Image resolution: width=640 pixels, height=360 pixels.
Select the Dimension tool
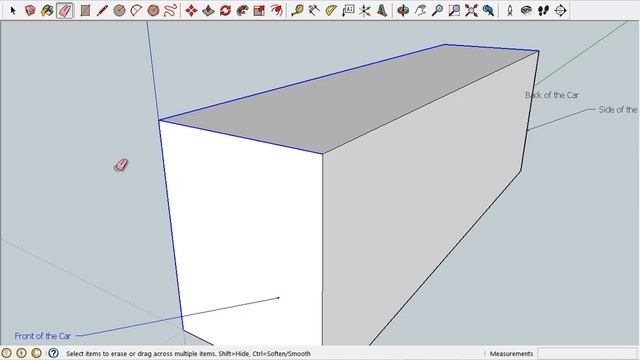click(x=313, y=11)
